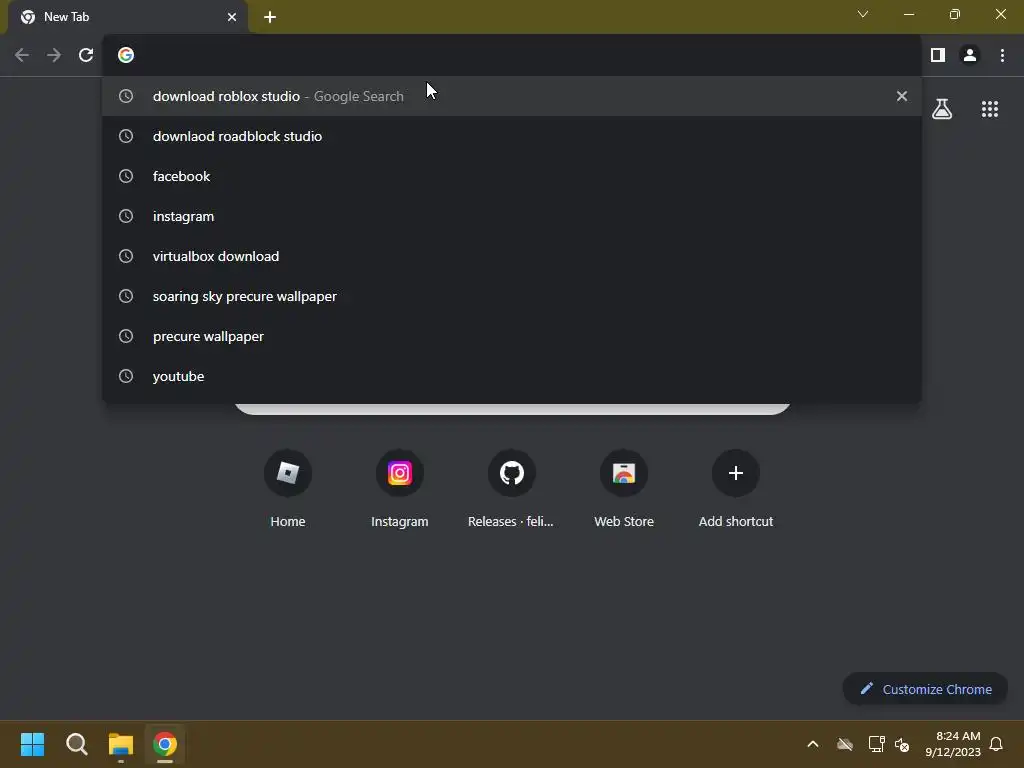The image size is (1024, 768).
Task: Open the Web Store shortcut
Action: (624, 488)
